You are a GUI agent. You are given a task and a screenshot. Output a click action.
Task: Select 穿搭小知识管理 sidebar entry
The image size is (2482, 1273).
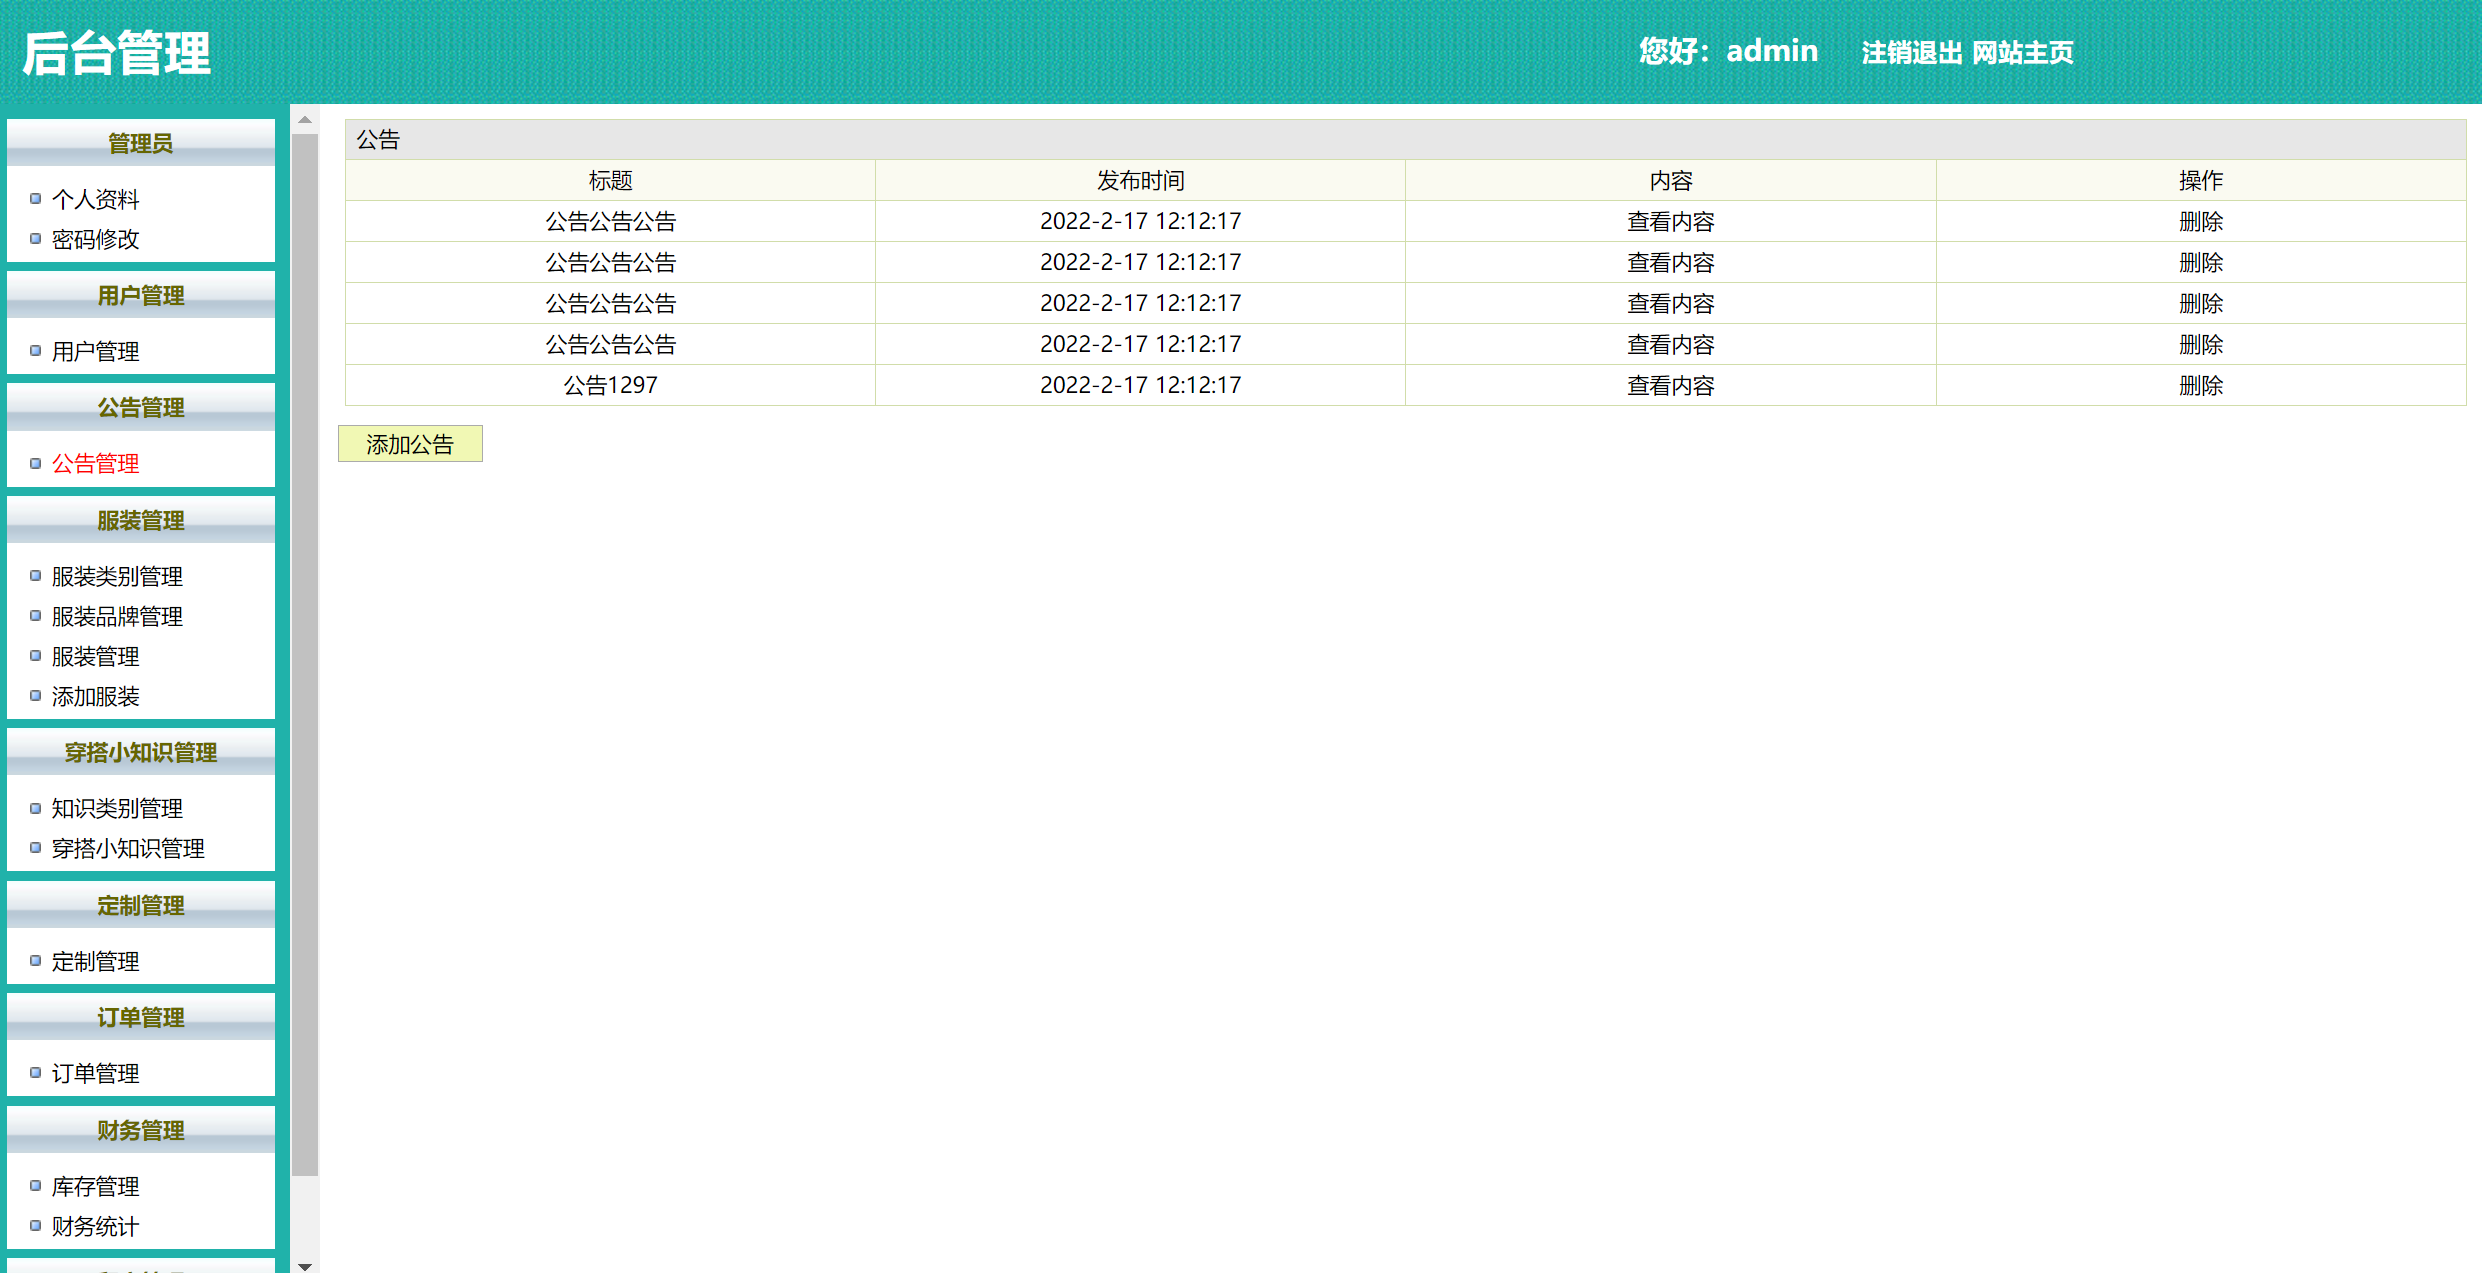[129, 848]
